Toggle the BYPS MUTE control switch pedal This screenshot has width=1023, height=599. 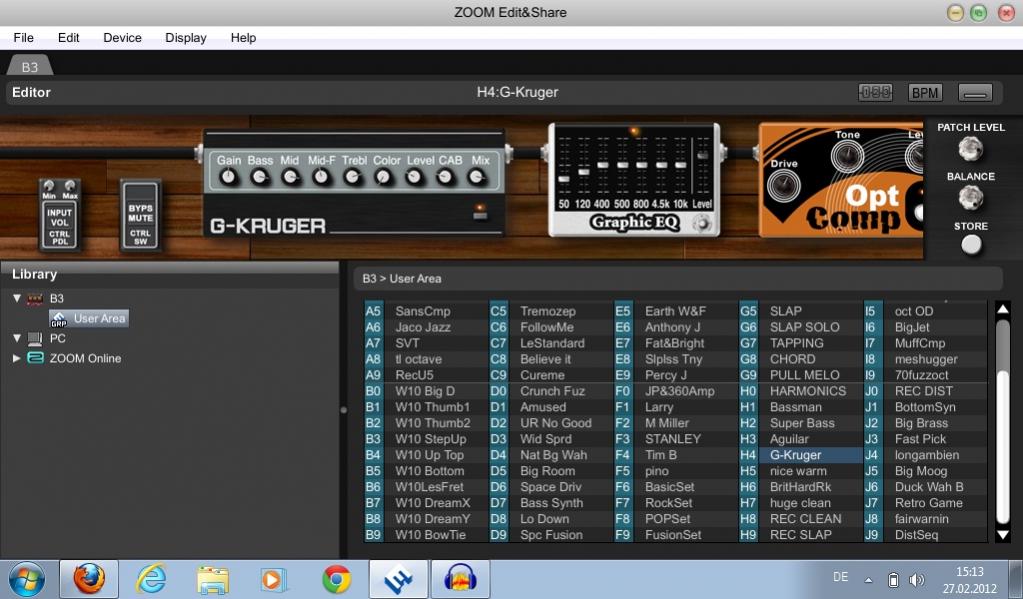140,215
